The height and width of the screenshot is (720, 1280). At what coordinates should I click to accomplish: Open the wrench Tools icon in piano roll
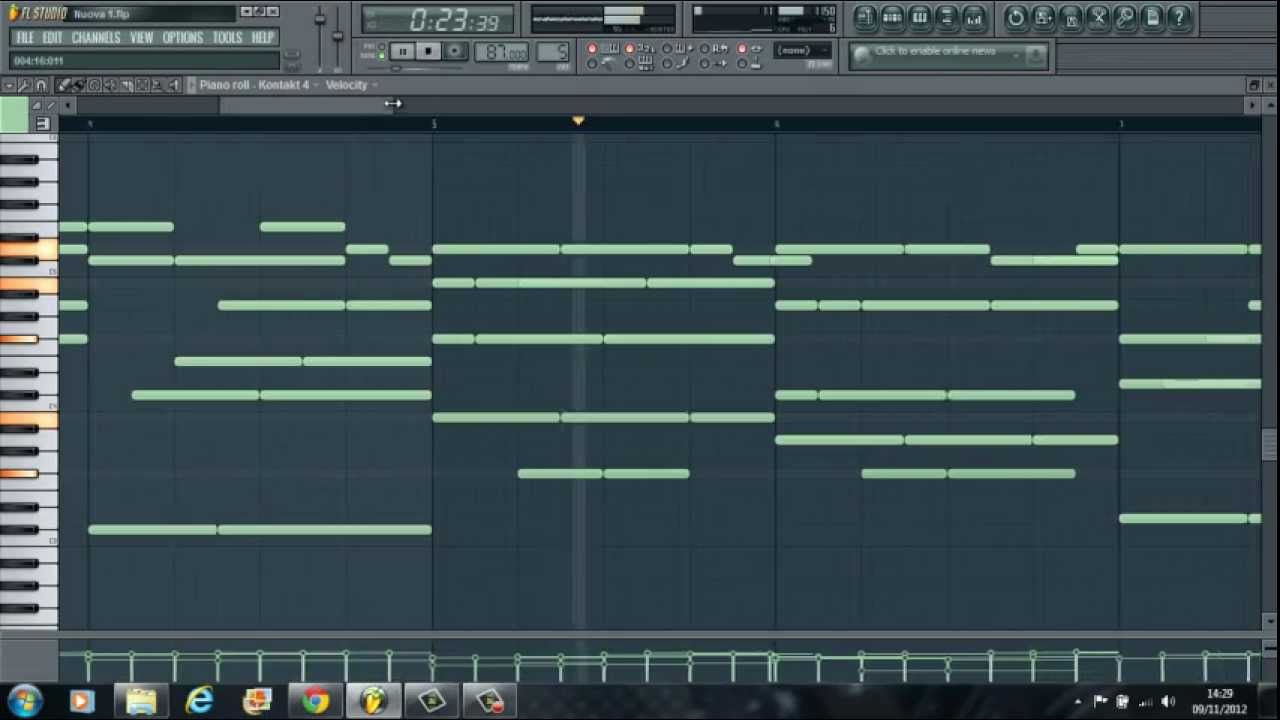24,85
